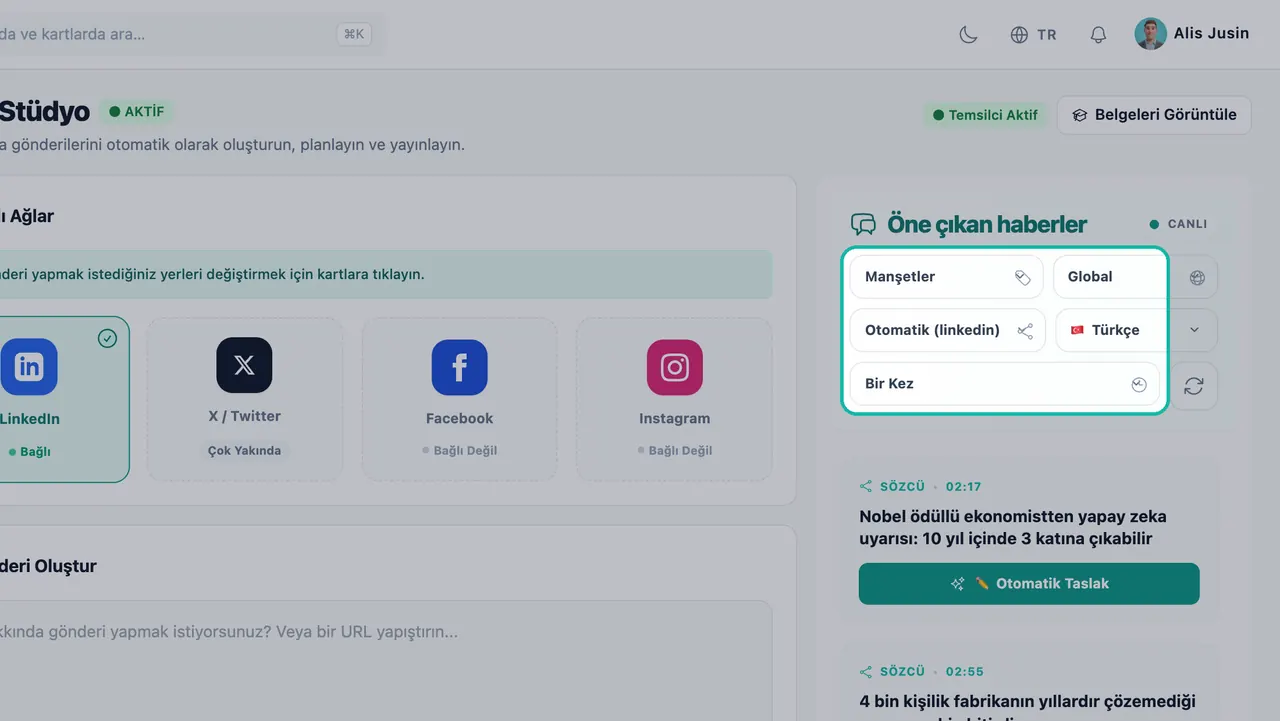The width and height of the screenshot is (1280, 721).
Task: Open the TR language globe selector
Action: pos(1033,35)
